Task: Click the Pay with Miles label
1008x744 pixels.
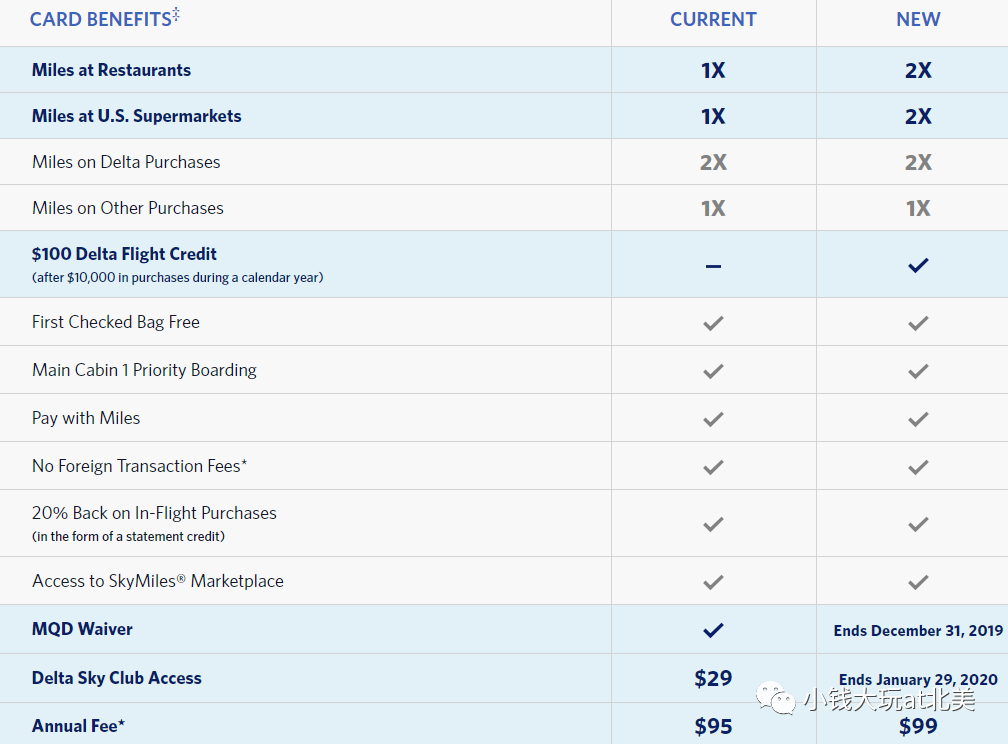Action: pos(86,418)
